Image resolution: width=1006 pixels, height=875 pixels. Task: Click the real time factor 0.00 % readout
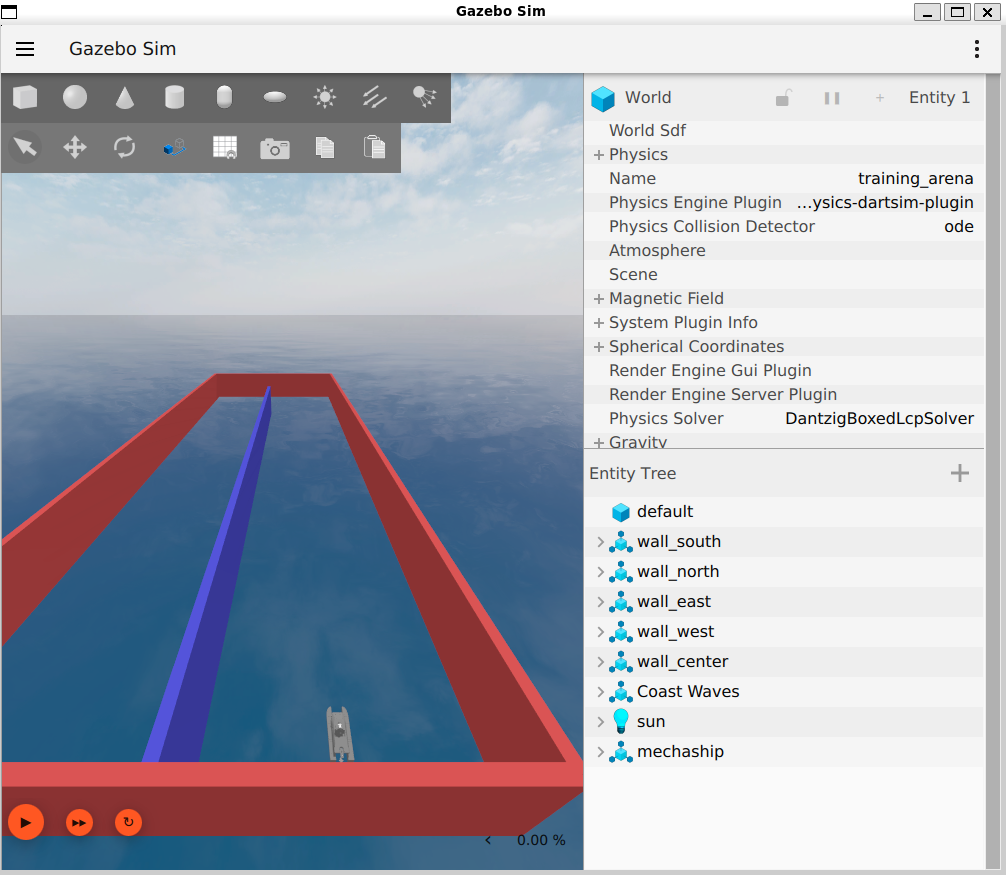(541, 840)
